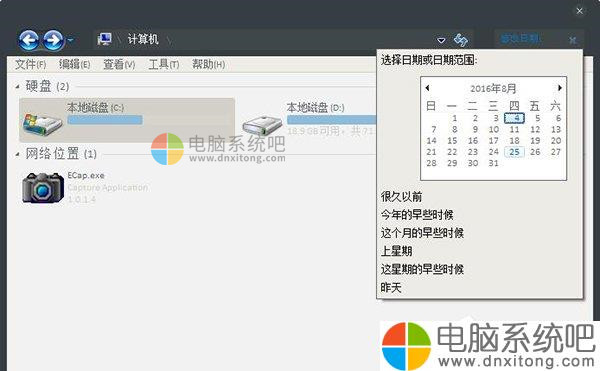Pick date 28 in the calendar
600x371 pixels.
click(431, 163)
